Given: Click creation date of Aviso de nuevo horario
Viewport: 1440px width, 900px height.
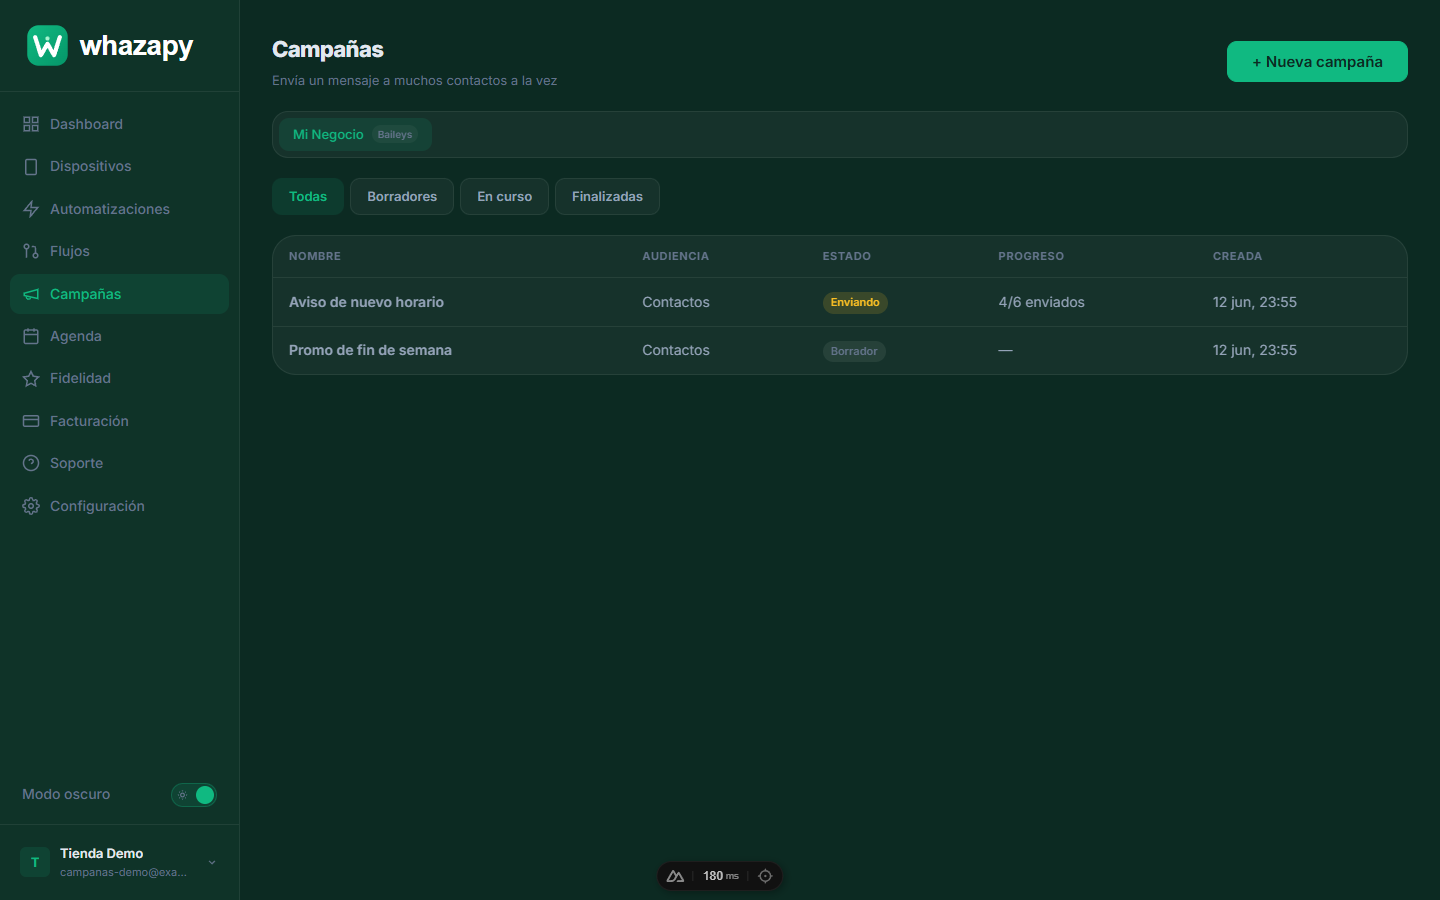Looking at the screenshot, I should click(x=1255, y=302).
